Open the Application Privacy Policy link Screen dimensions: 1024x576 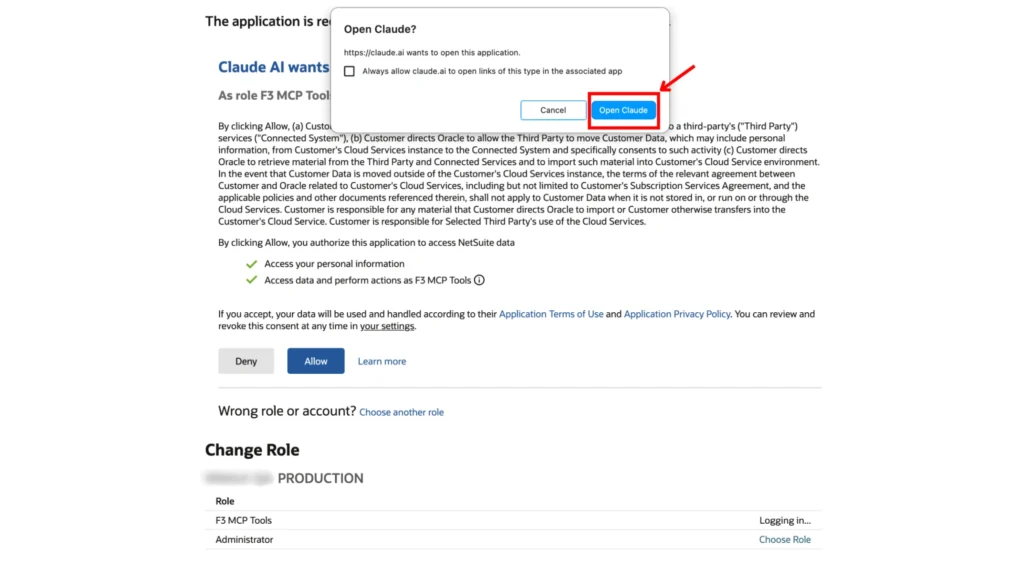pyautogui.click(x=677, y=314)
